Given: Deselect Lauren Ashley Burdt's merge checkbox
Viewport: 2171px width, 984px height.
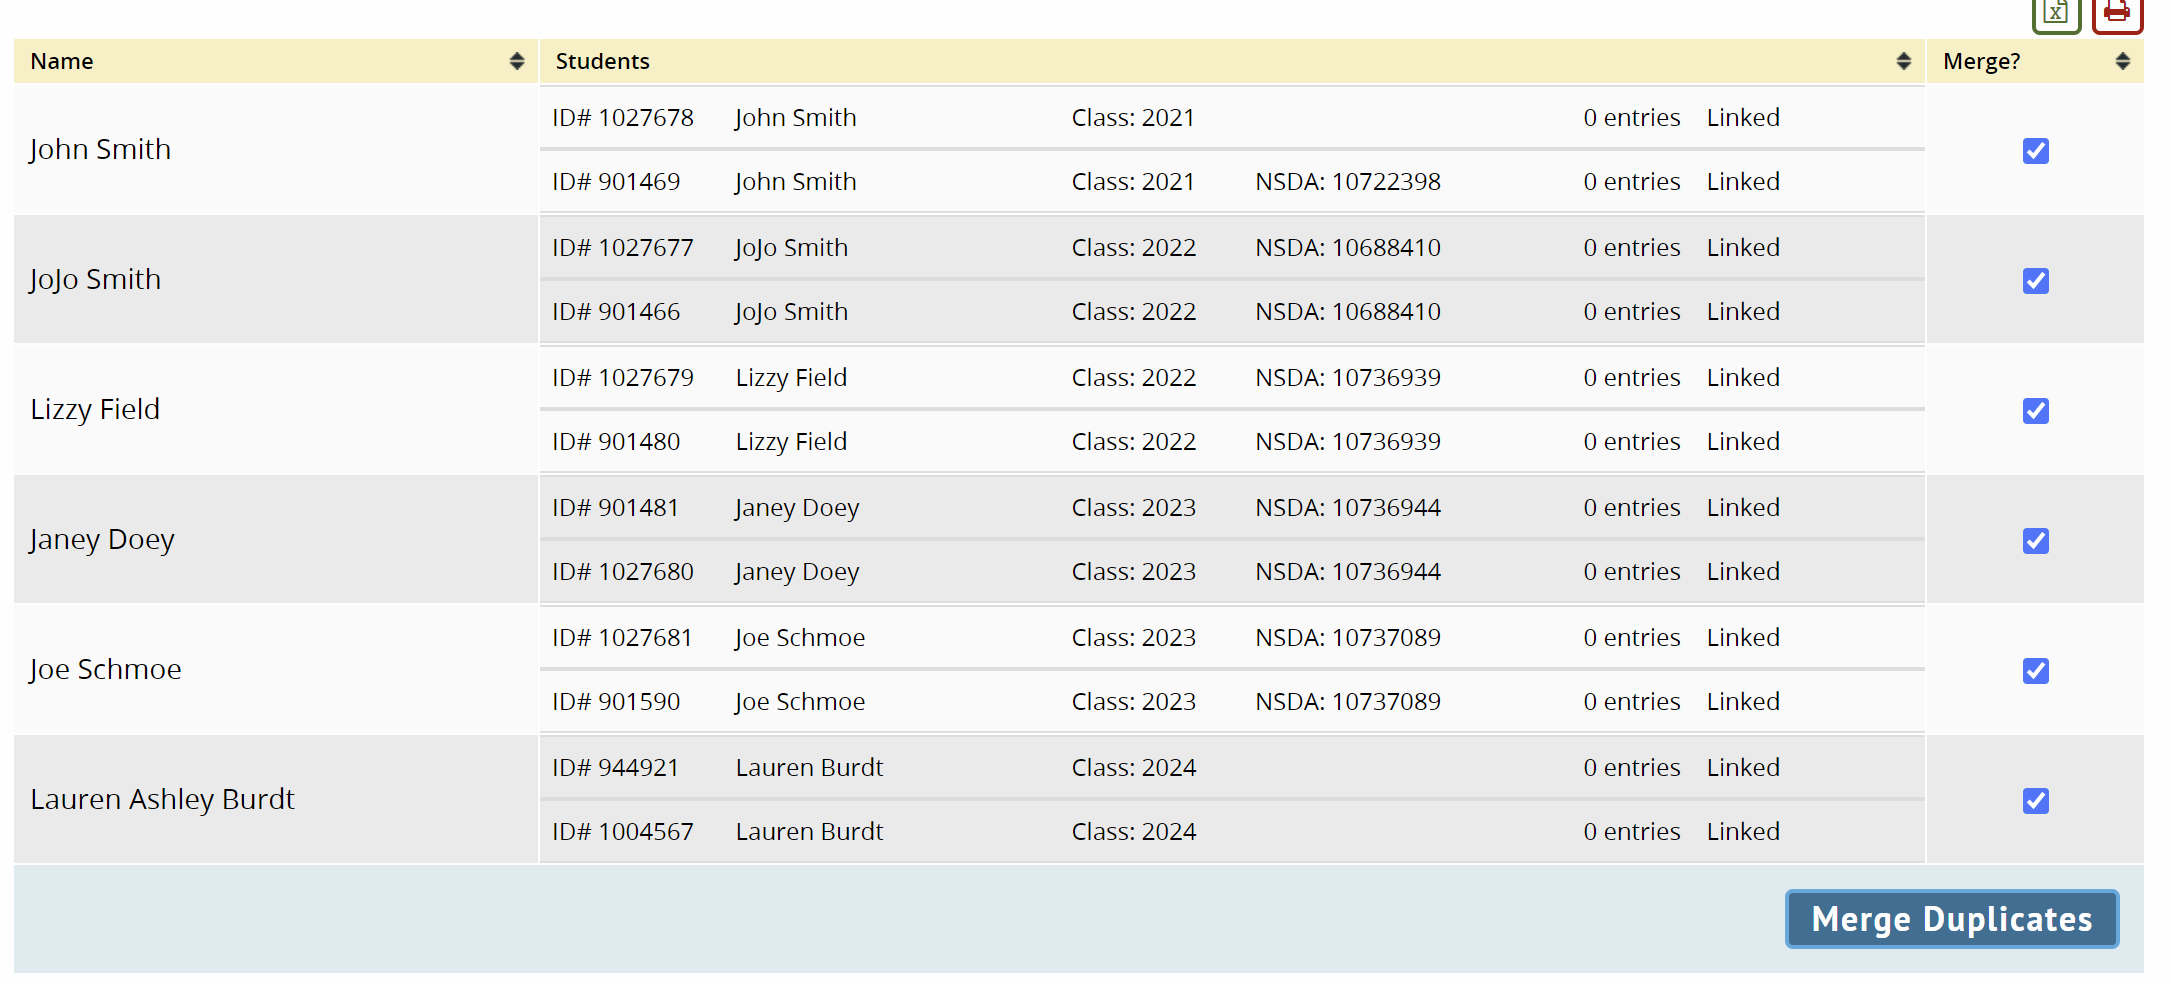Looking at the screenshot, I should [x=2035, y=801].
